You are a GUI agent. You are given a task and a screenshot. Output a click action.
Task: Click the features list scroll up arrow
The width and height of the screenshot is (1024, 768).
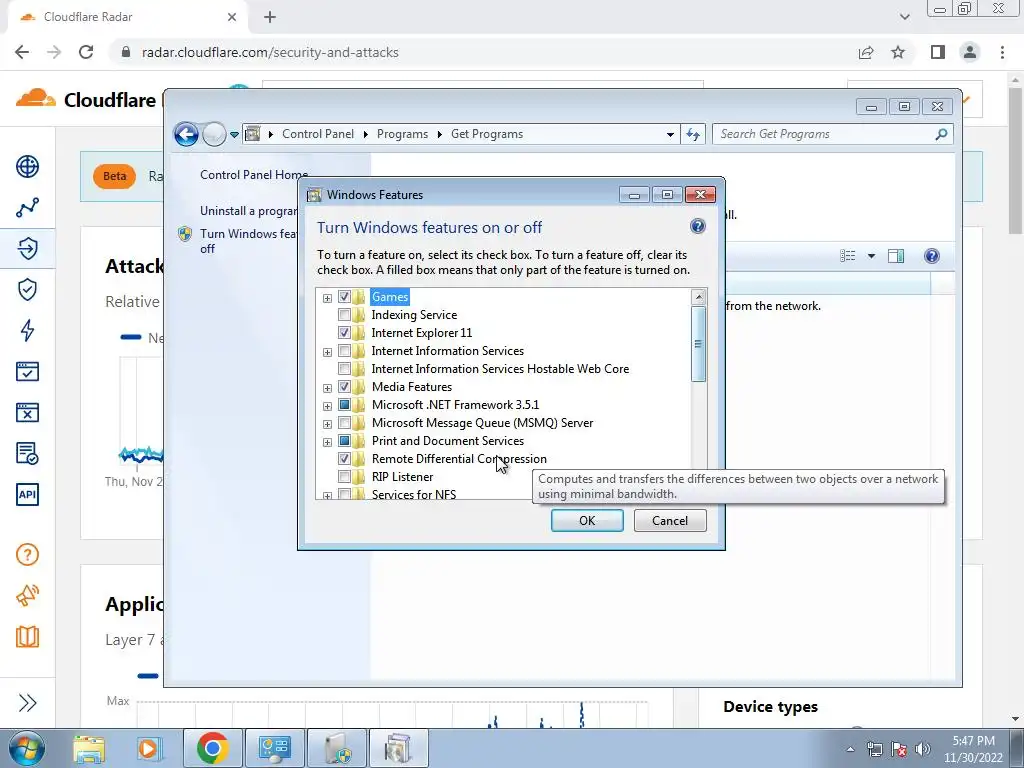click(698, 297)
